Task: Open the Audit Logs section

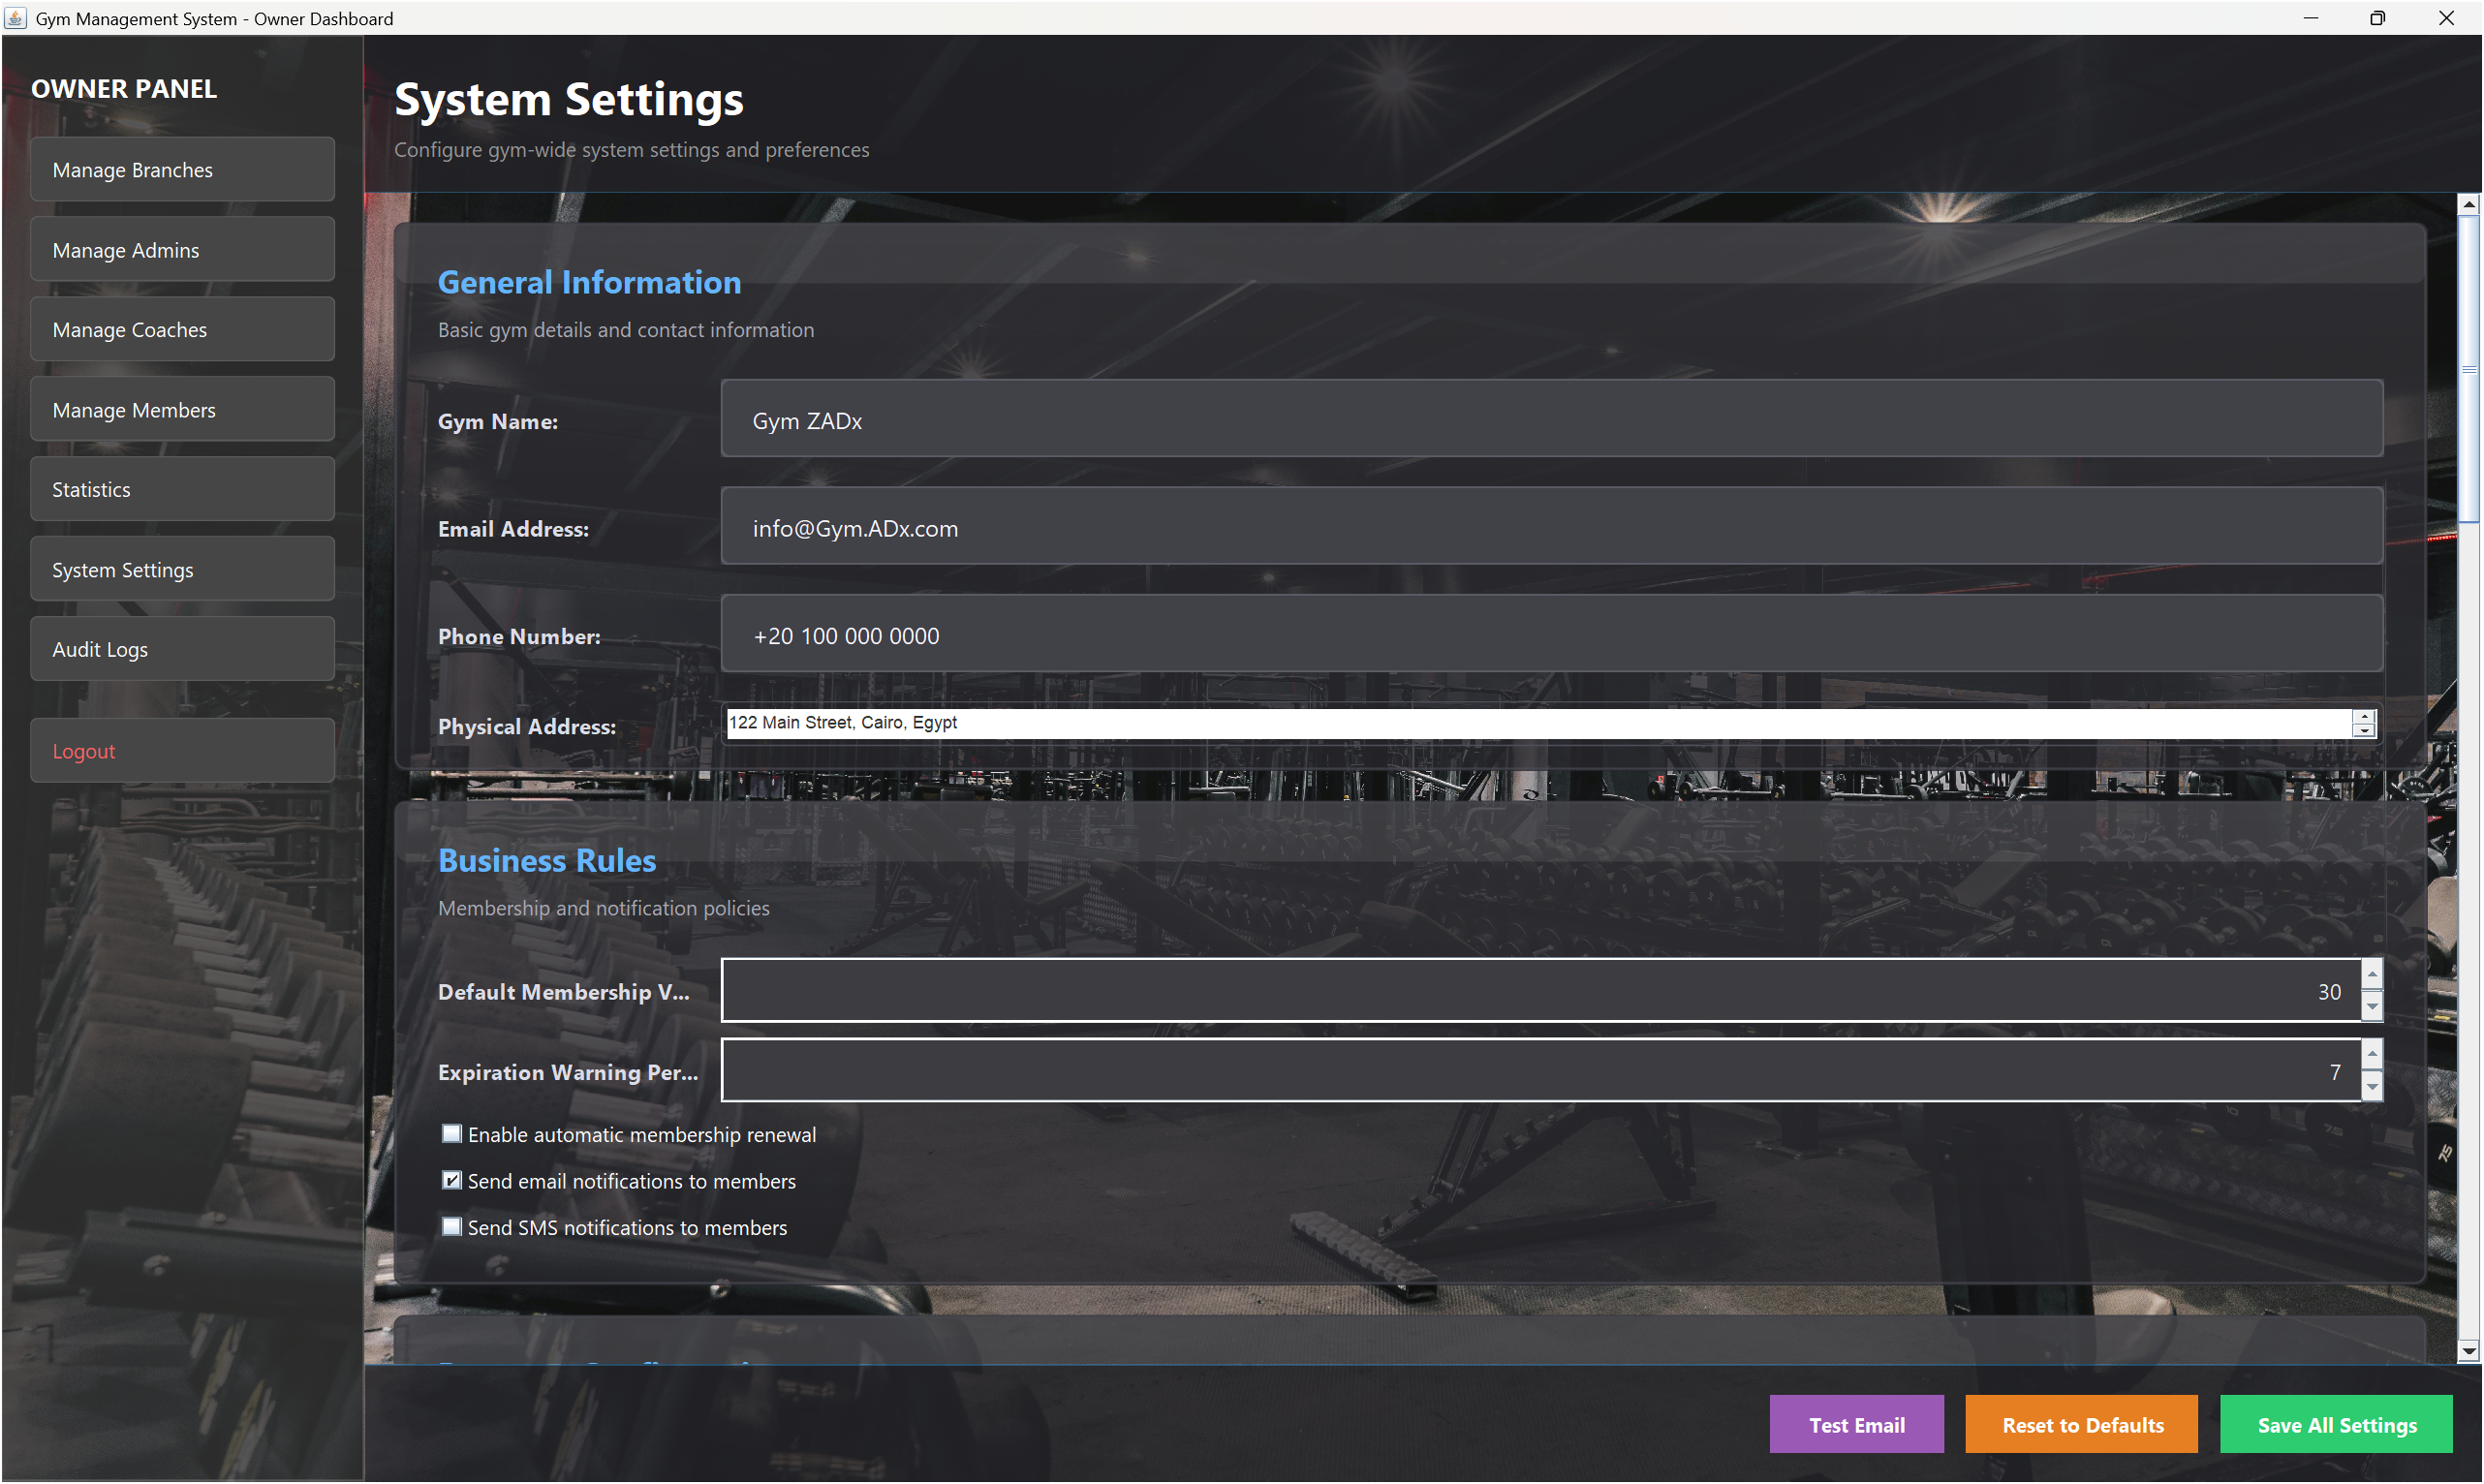Action: (182, 648)
